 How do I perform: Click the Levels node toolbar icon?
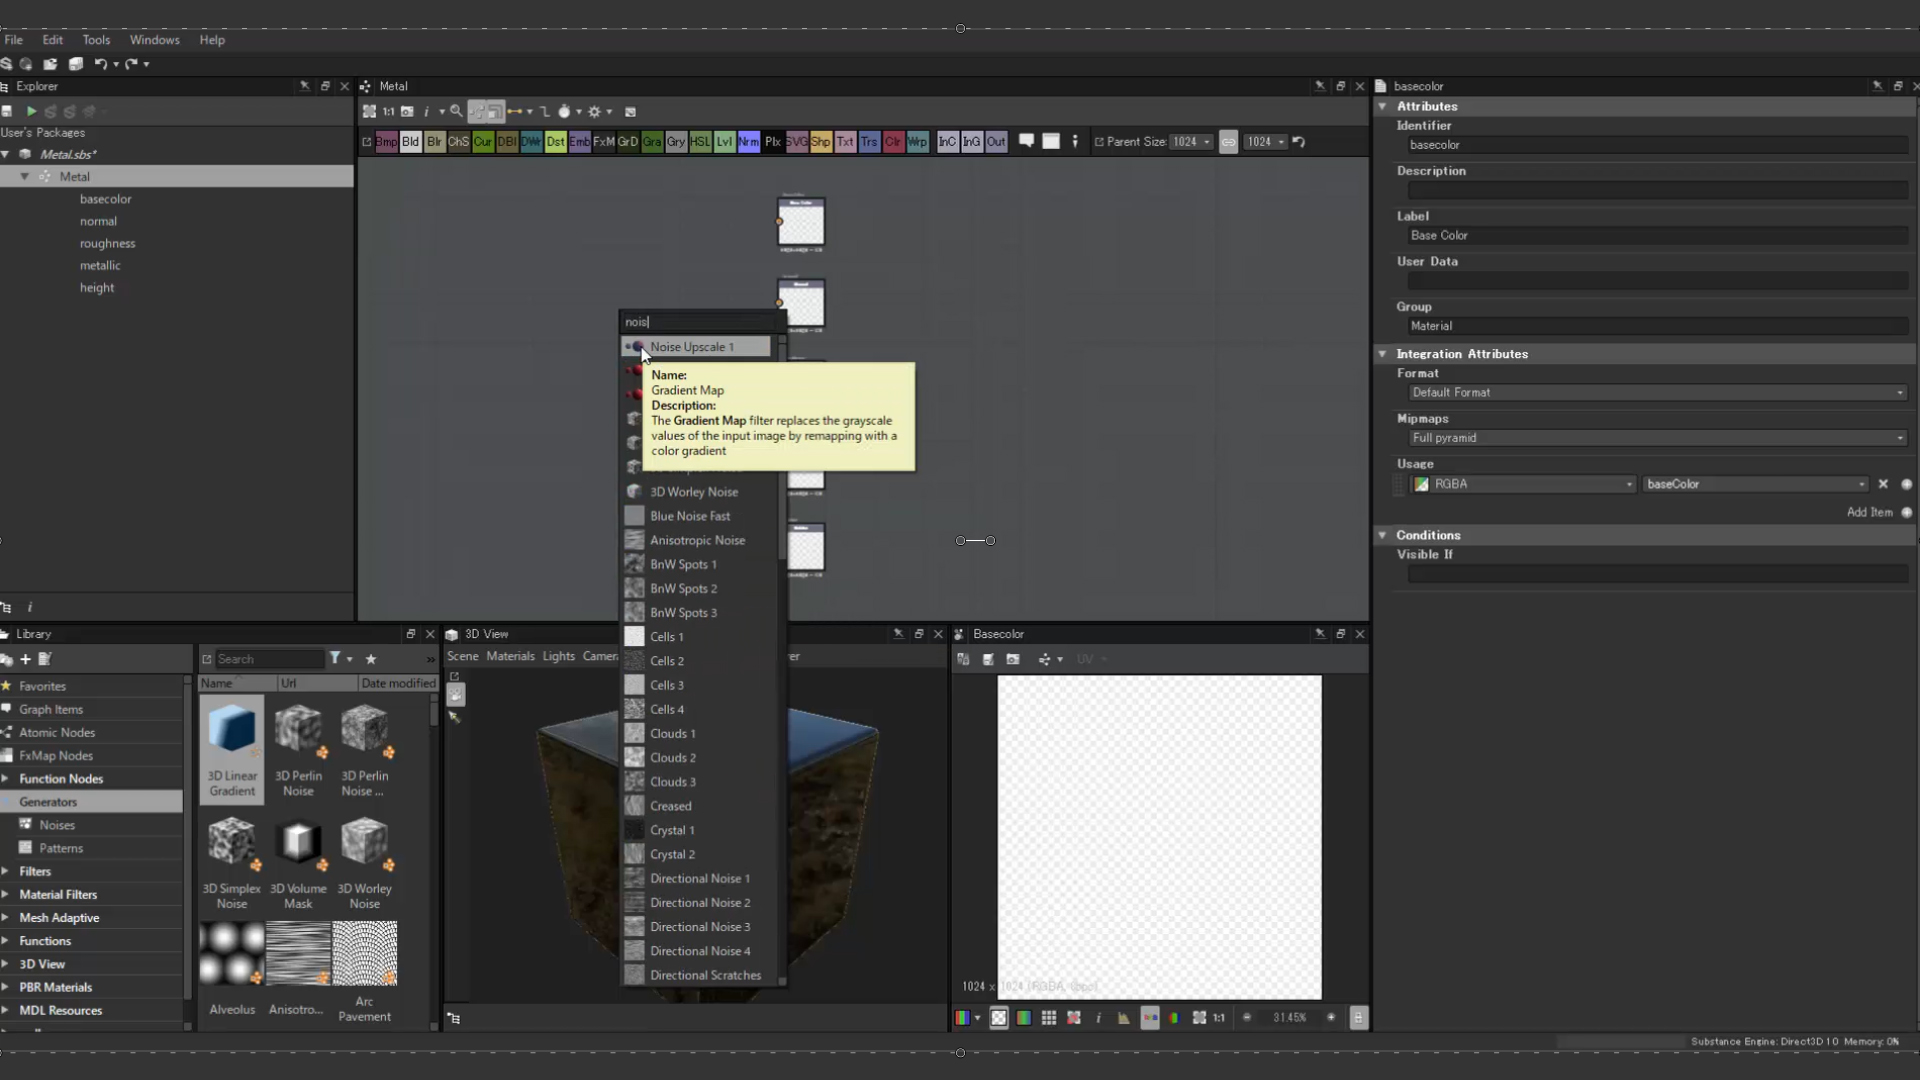click(x=724, y=142)
